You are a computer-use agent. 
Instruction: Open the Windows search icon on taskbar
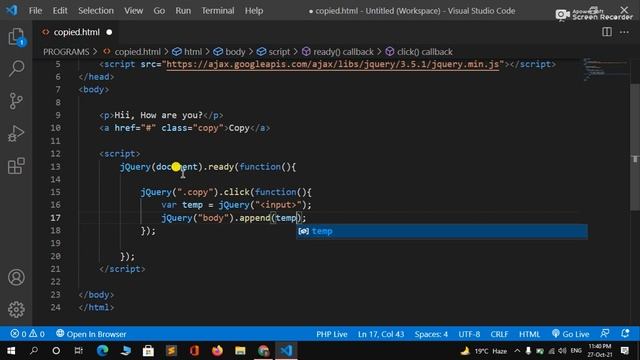pyautogui.click(x=34, y=351)
